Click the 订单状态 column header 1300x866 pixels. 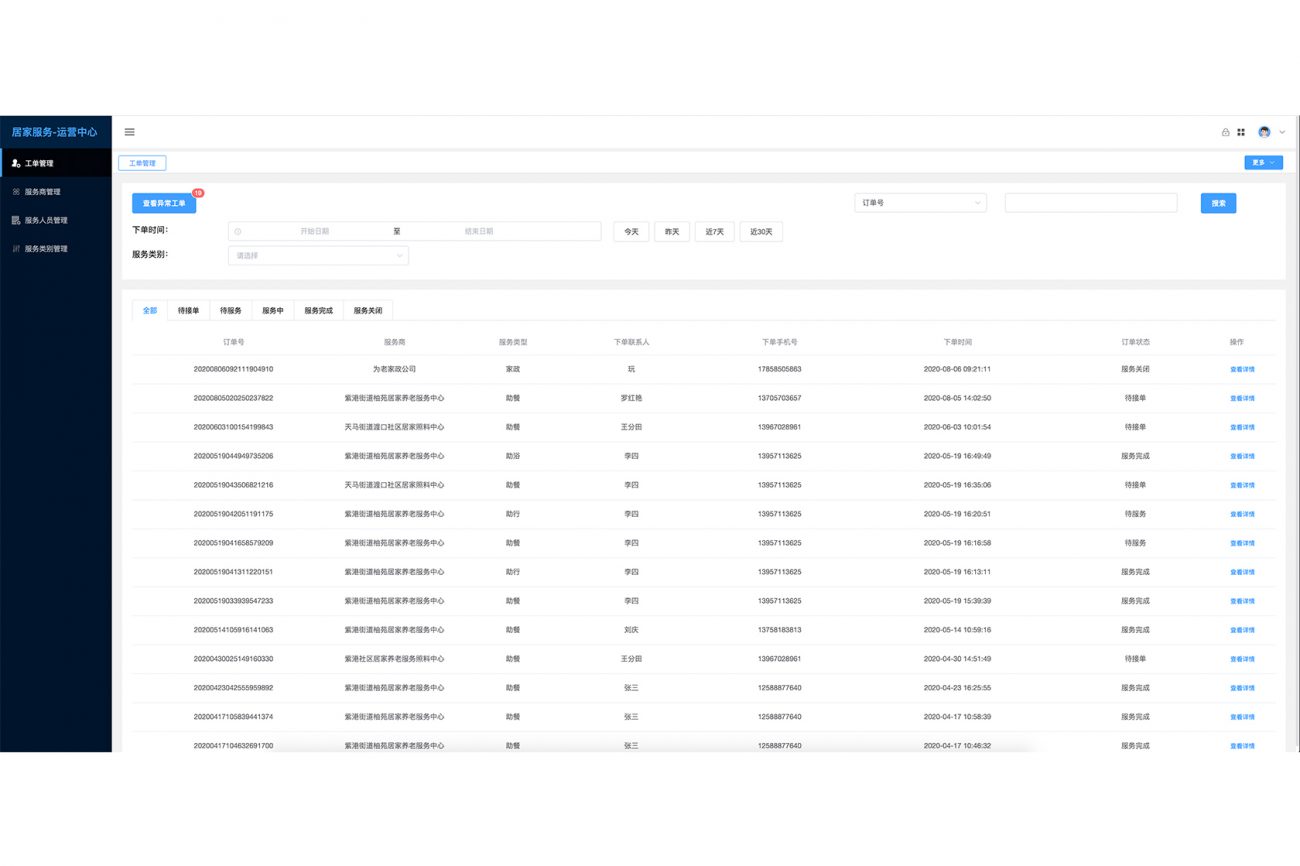point(1135,342)
